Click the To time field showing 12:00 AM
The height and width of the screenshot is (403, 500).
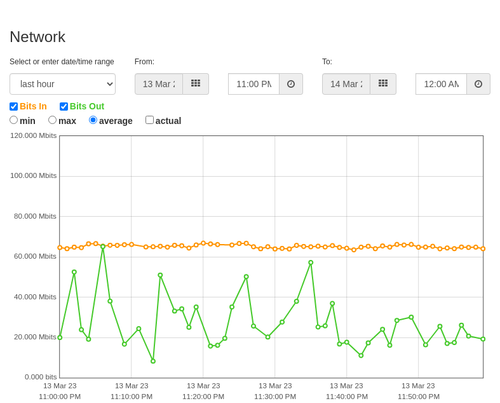(x=441, y=84)
